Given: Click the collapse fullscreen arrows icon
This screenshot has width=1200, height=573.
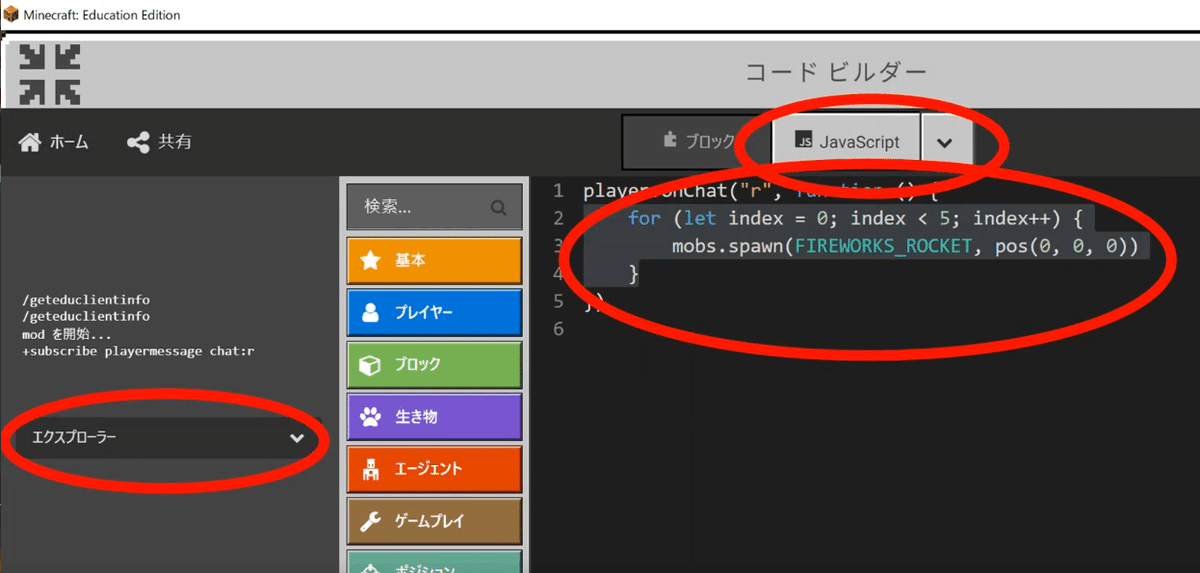Looking at the screenshot, I should [x=50, y=75].
